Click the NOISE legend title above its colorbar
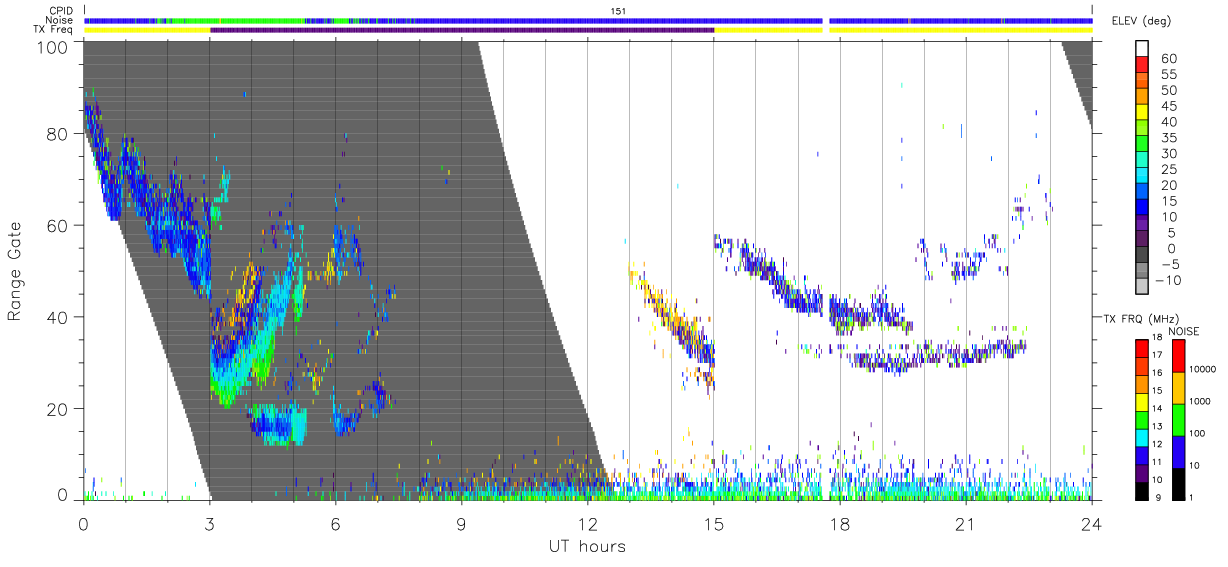The image size is (1228, 567). click(1185, 331)
